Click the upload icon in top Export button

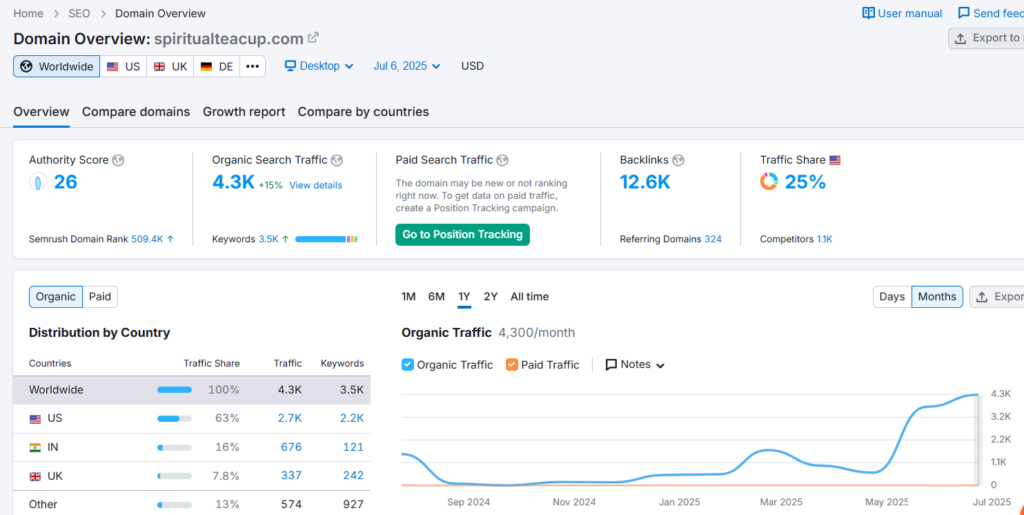(x=960, y=39)
